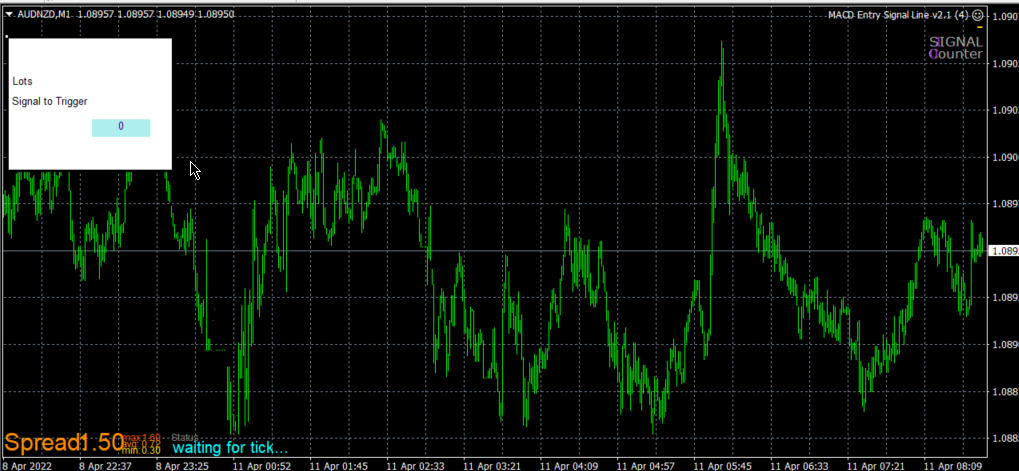Click the 'AUDNZD,M1' symbol text

pyautogui.click(x=43, y=14)
